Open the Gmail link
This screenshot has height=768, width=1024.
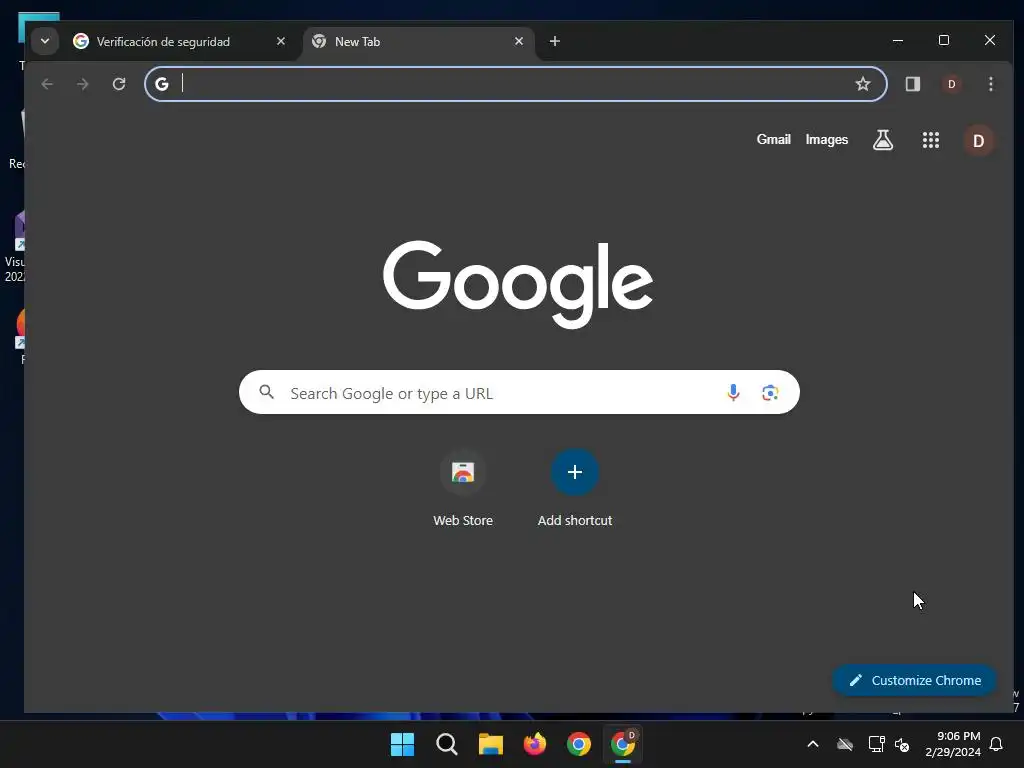tap(773, 139)
